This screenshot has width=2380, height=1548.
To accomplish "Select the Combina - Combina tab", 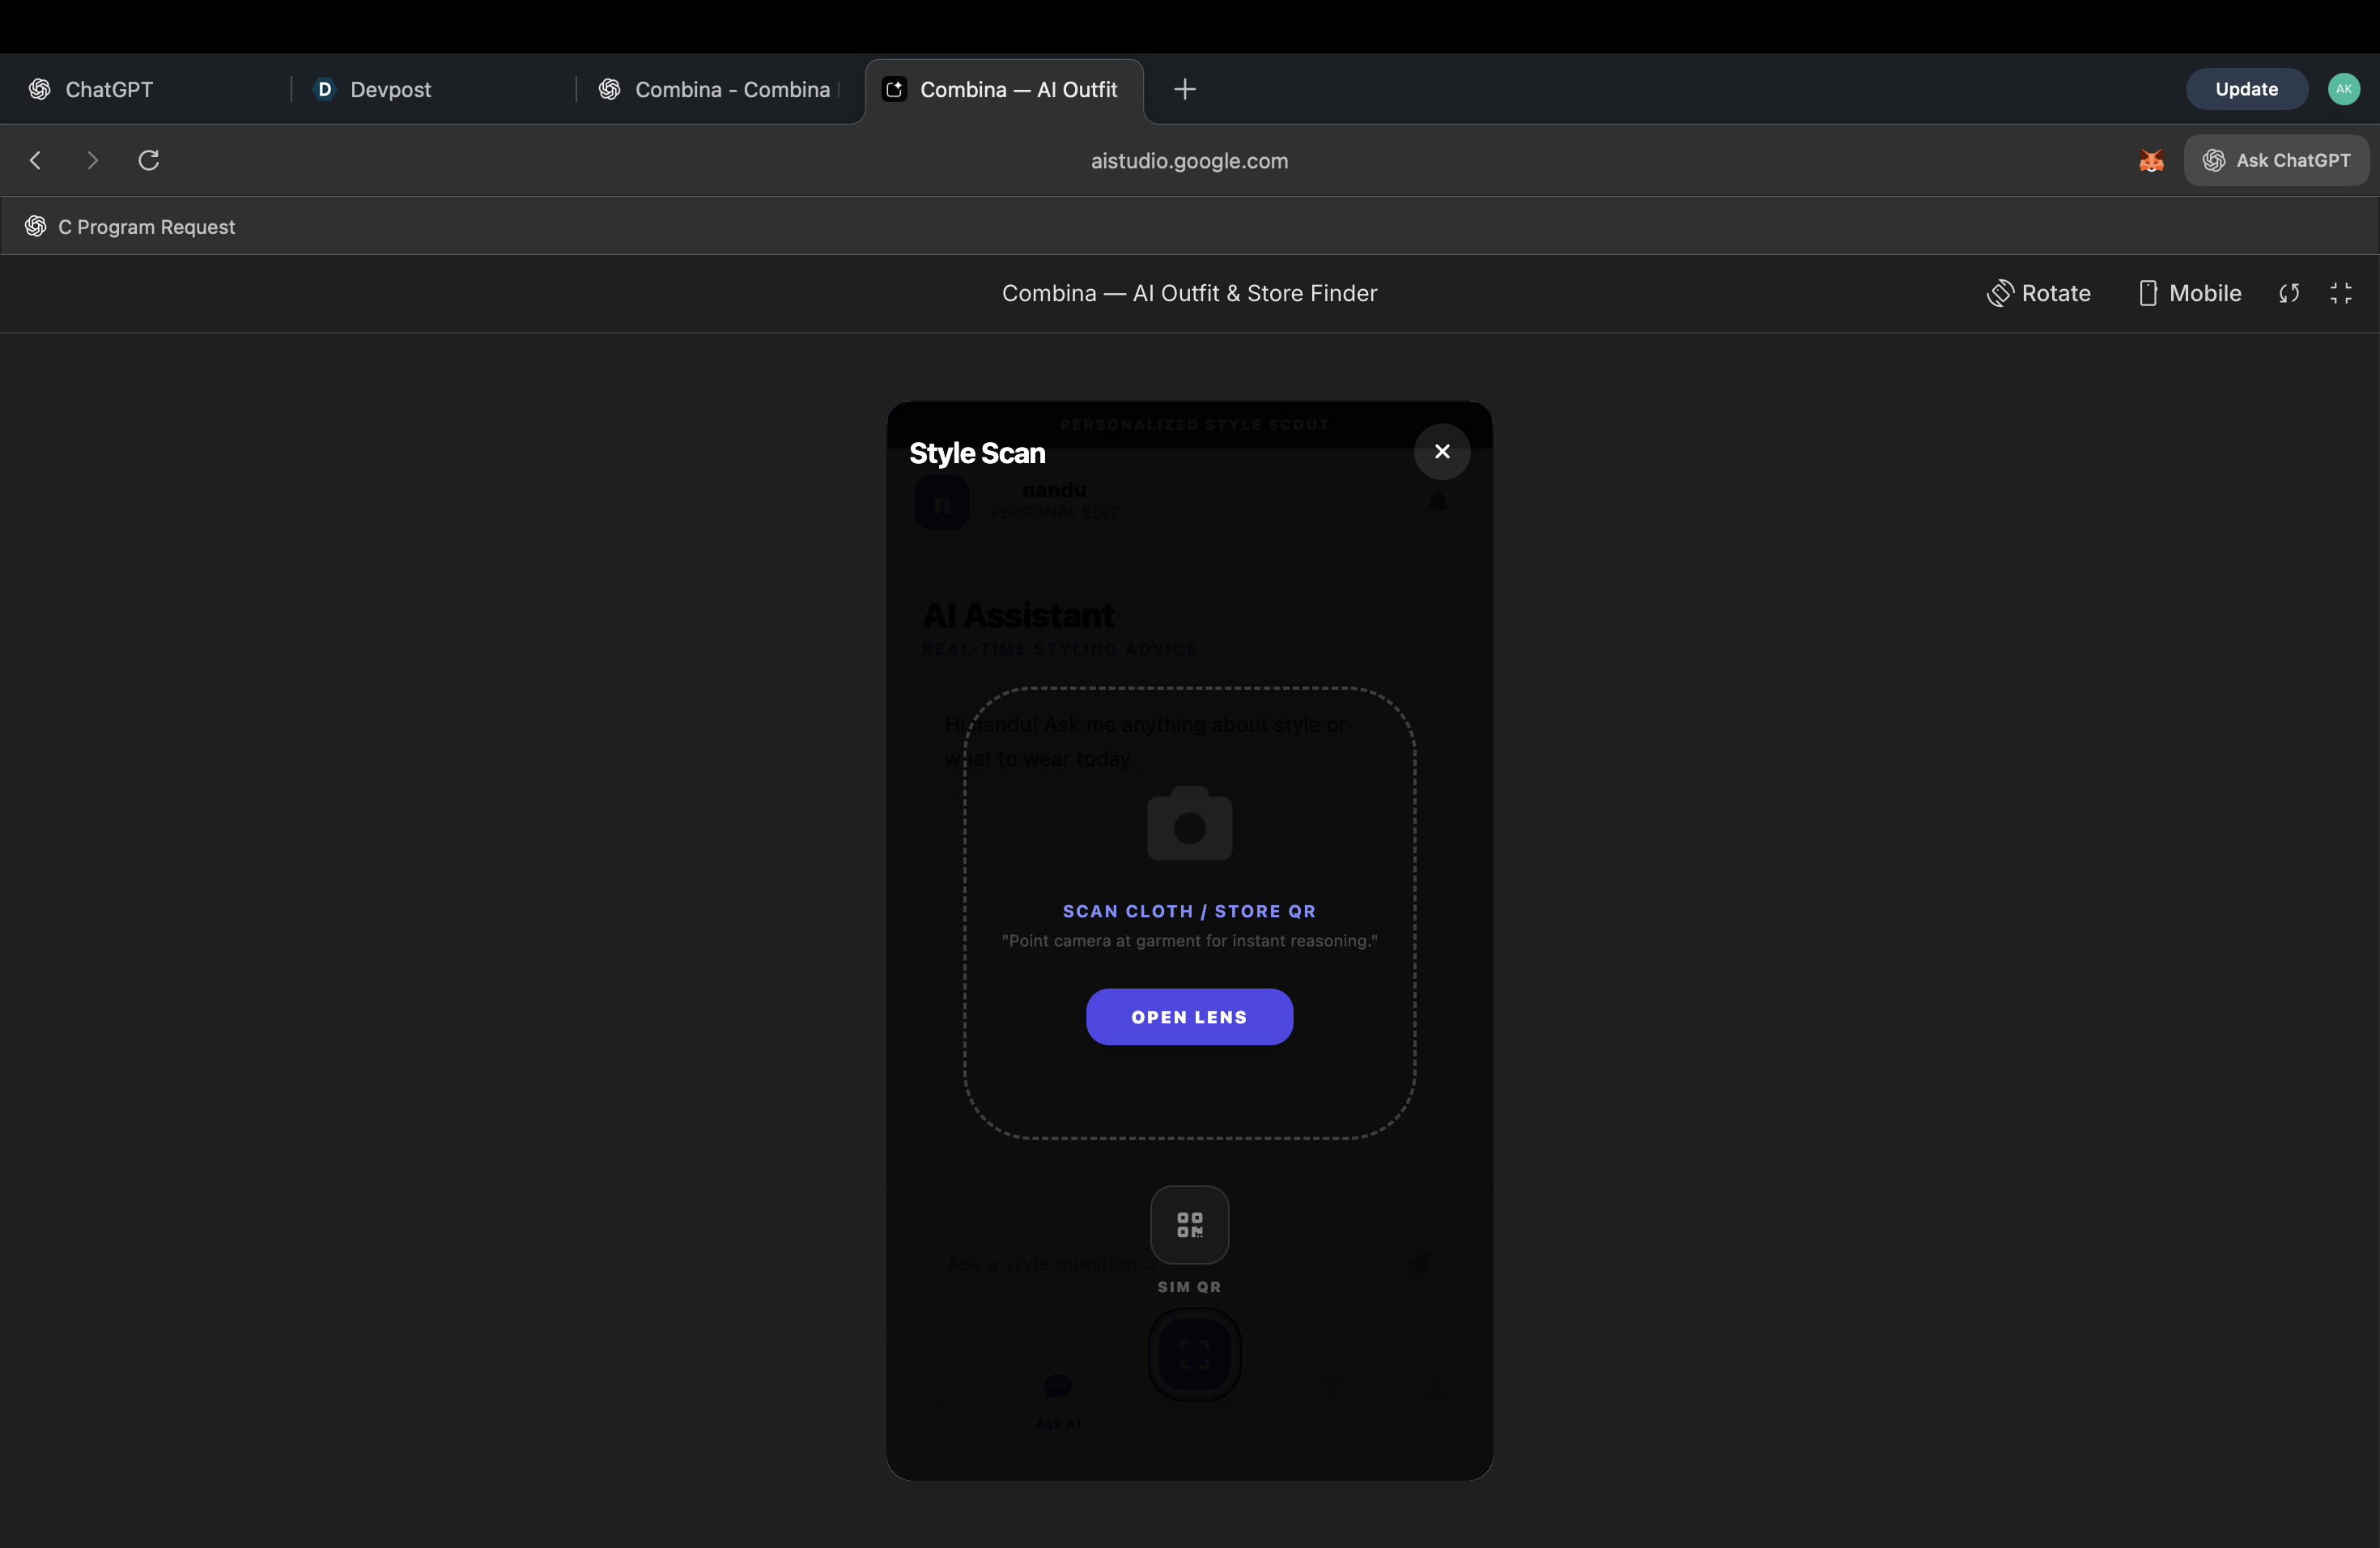I will 731,89.
